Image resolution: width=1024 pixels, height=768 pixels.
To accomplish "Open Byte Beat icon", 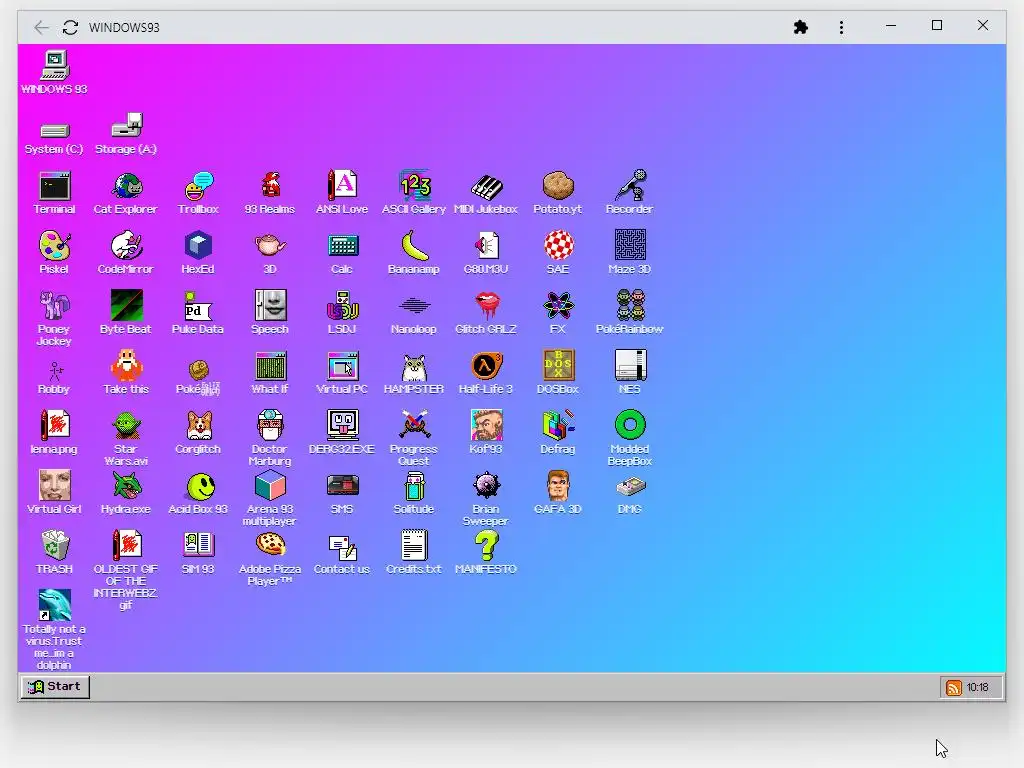I will 127,307.
